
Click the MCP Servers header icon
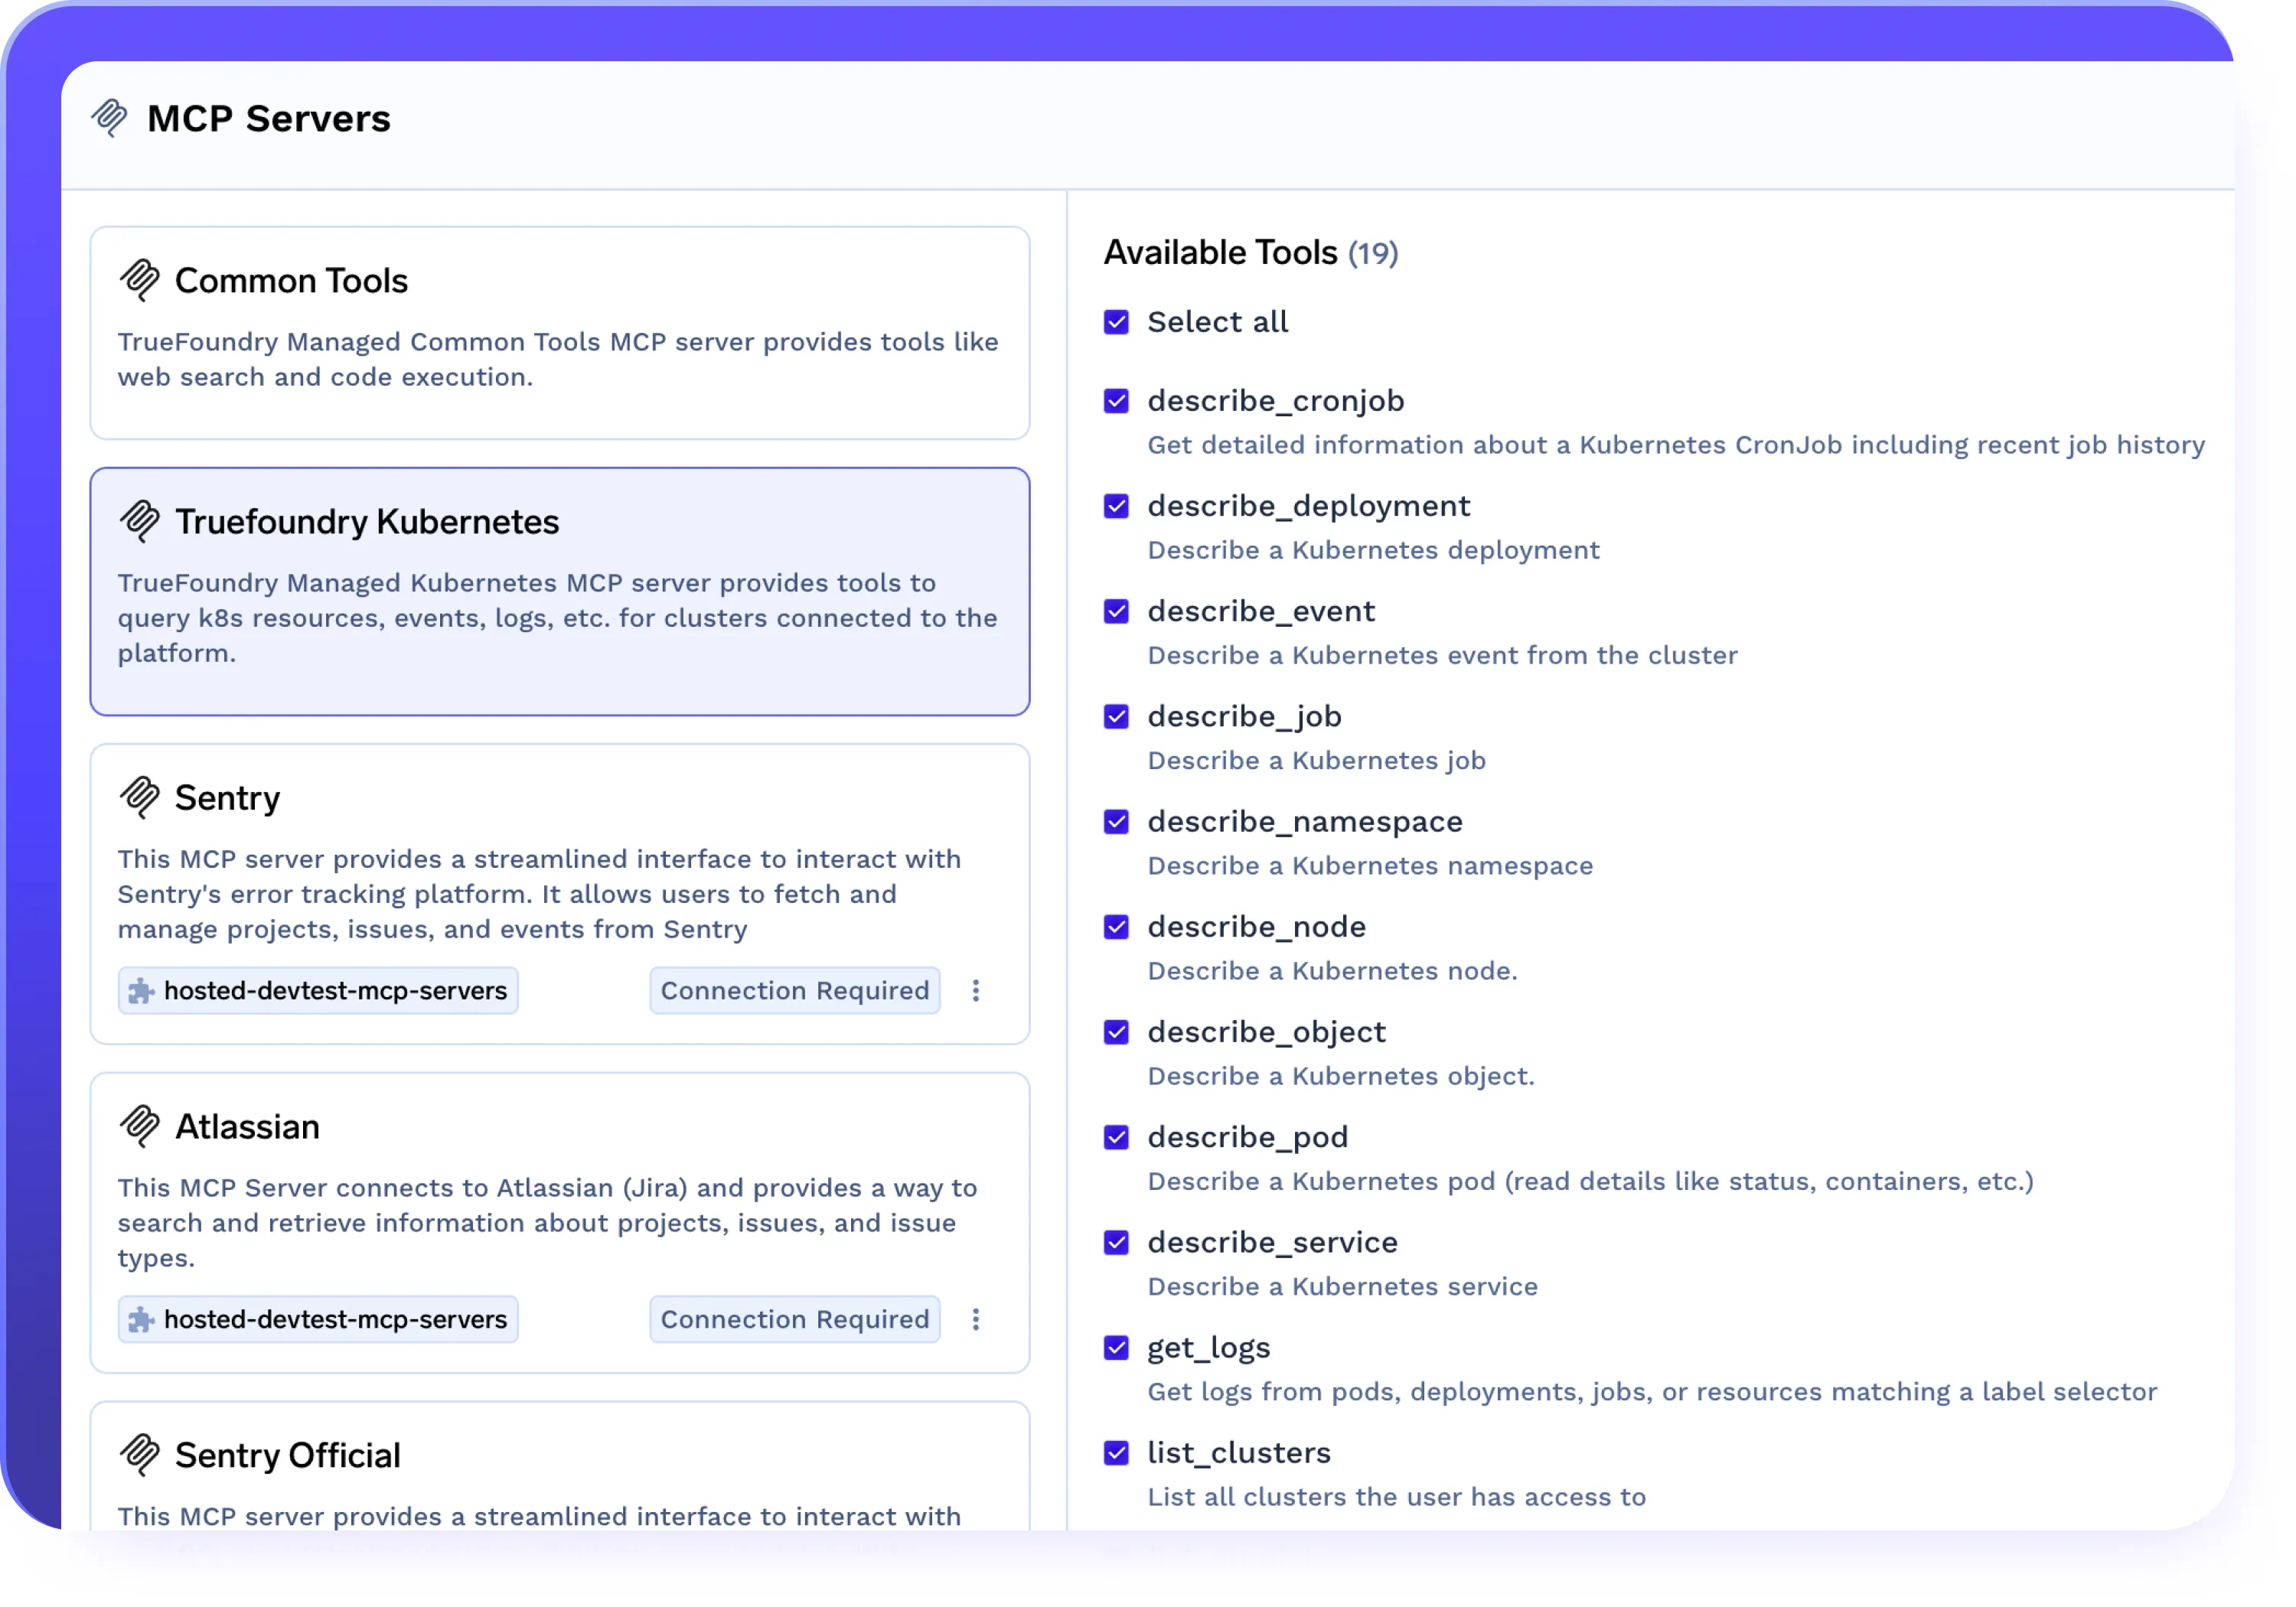click(110, 117)
